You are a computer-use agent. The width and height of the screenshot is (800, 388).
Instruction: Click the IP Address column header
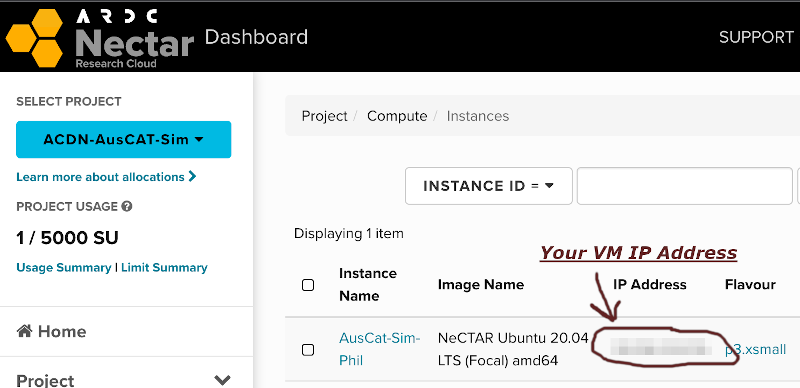[x=649, y=284]
